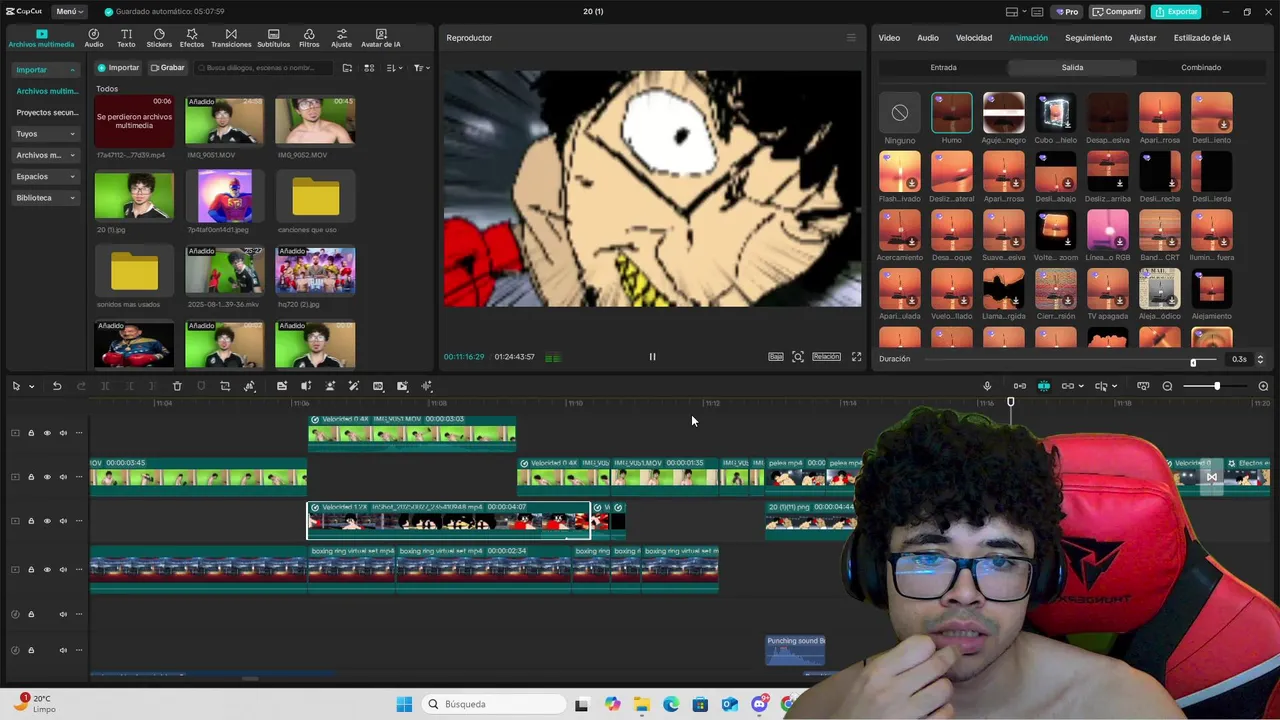Click the microphone voiceover record icon
This screenshot has height=720, width=1280.
point(987,386)
